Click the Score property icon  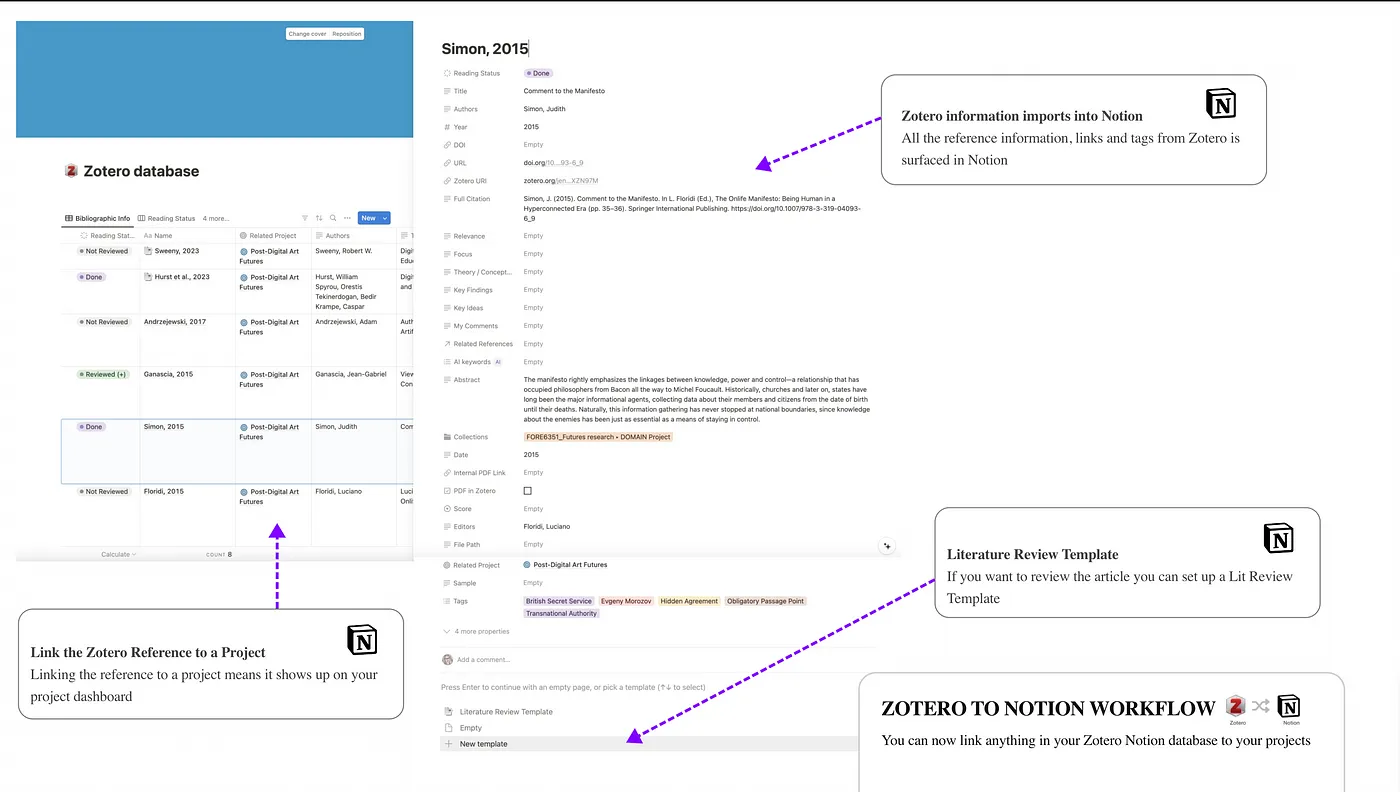447,509
